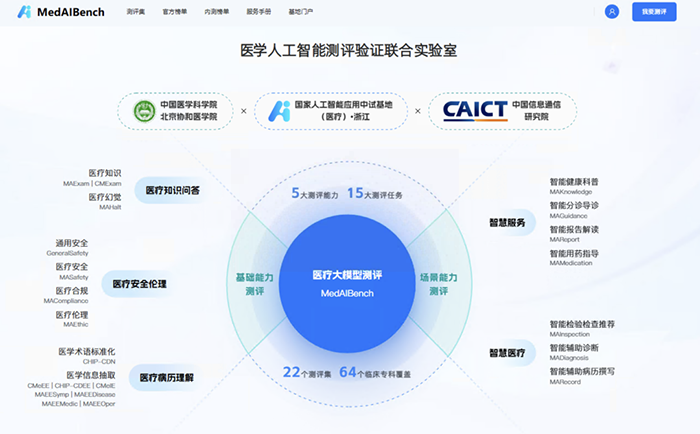Image resolution: width=700 pixels, height=434 pixels.
Task: Open 内测榜单 in the top navigation
Action: pos(216,12)
